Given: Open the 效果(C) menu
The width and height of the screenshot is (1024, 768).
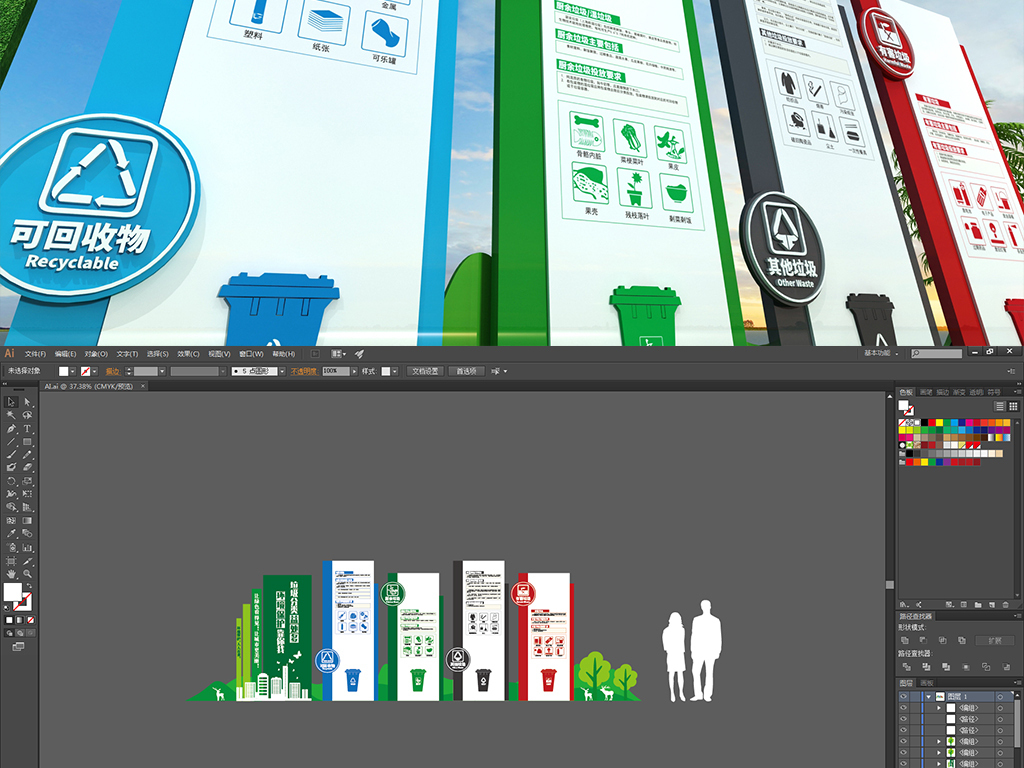Looking at the screenshot, I should point(188,354).
